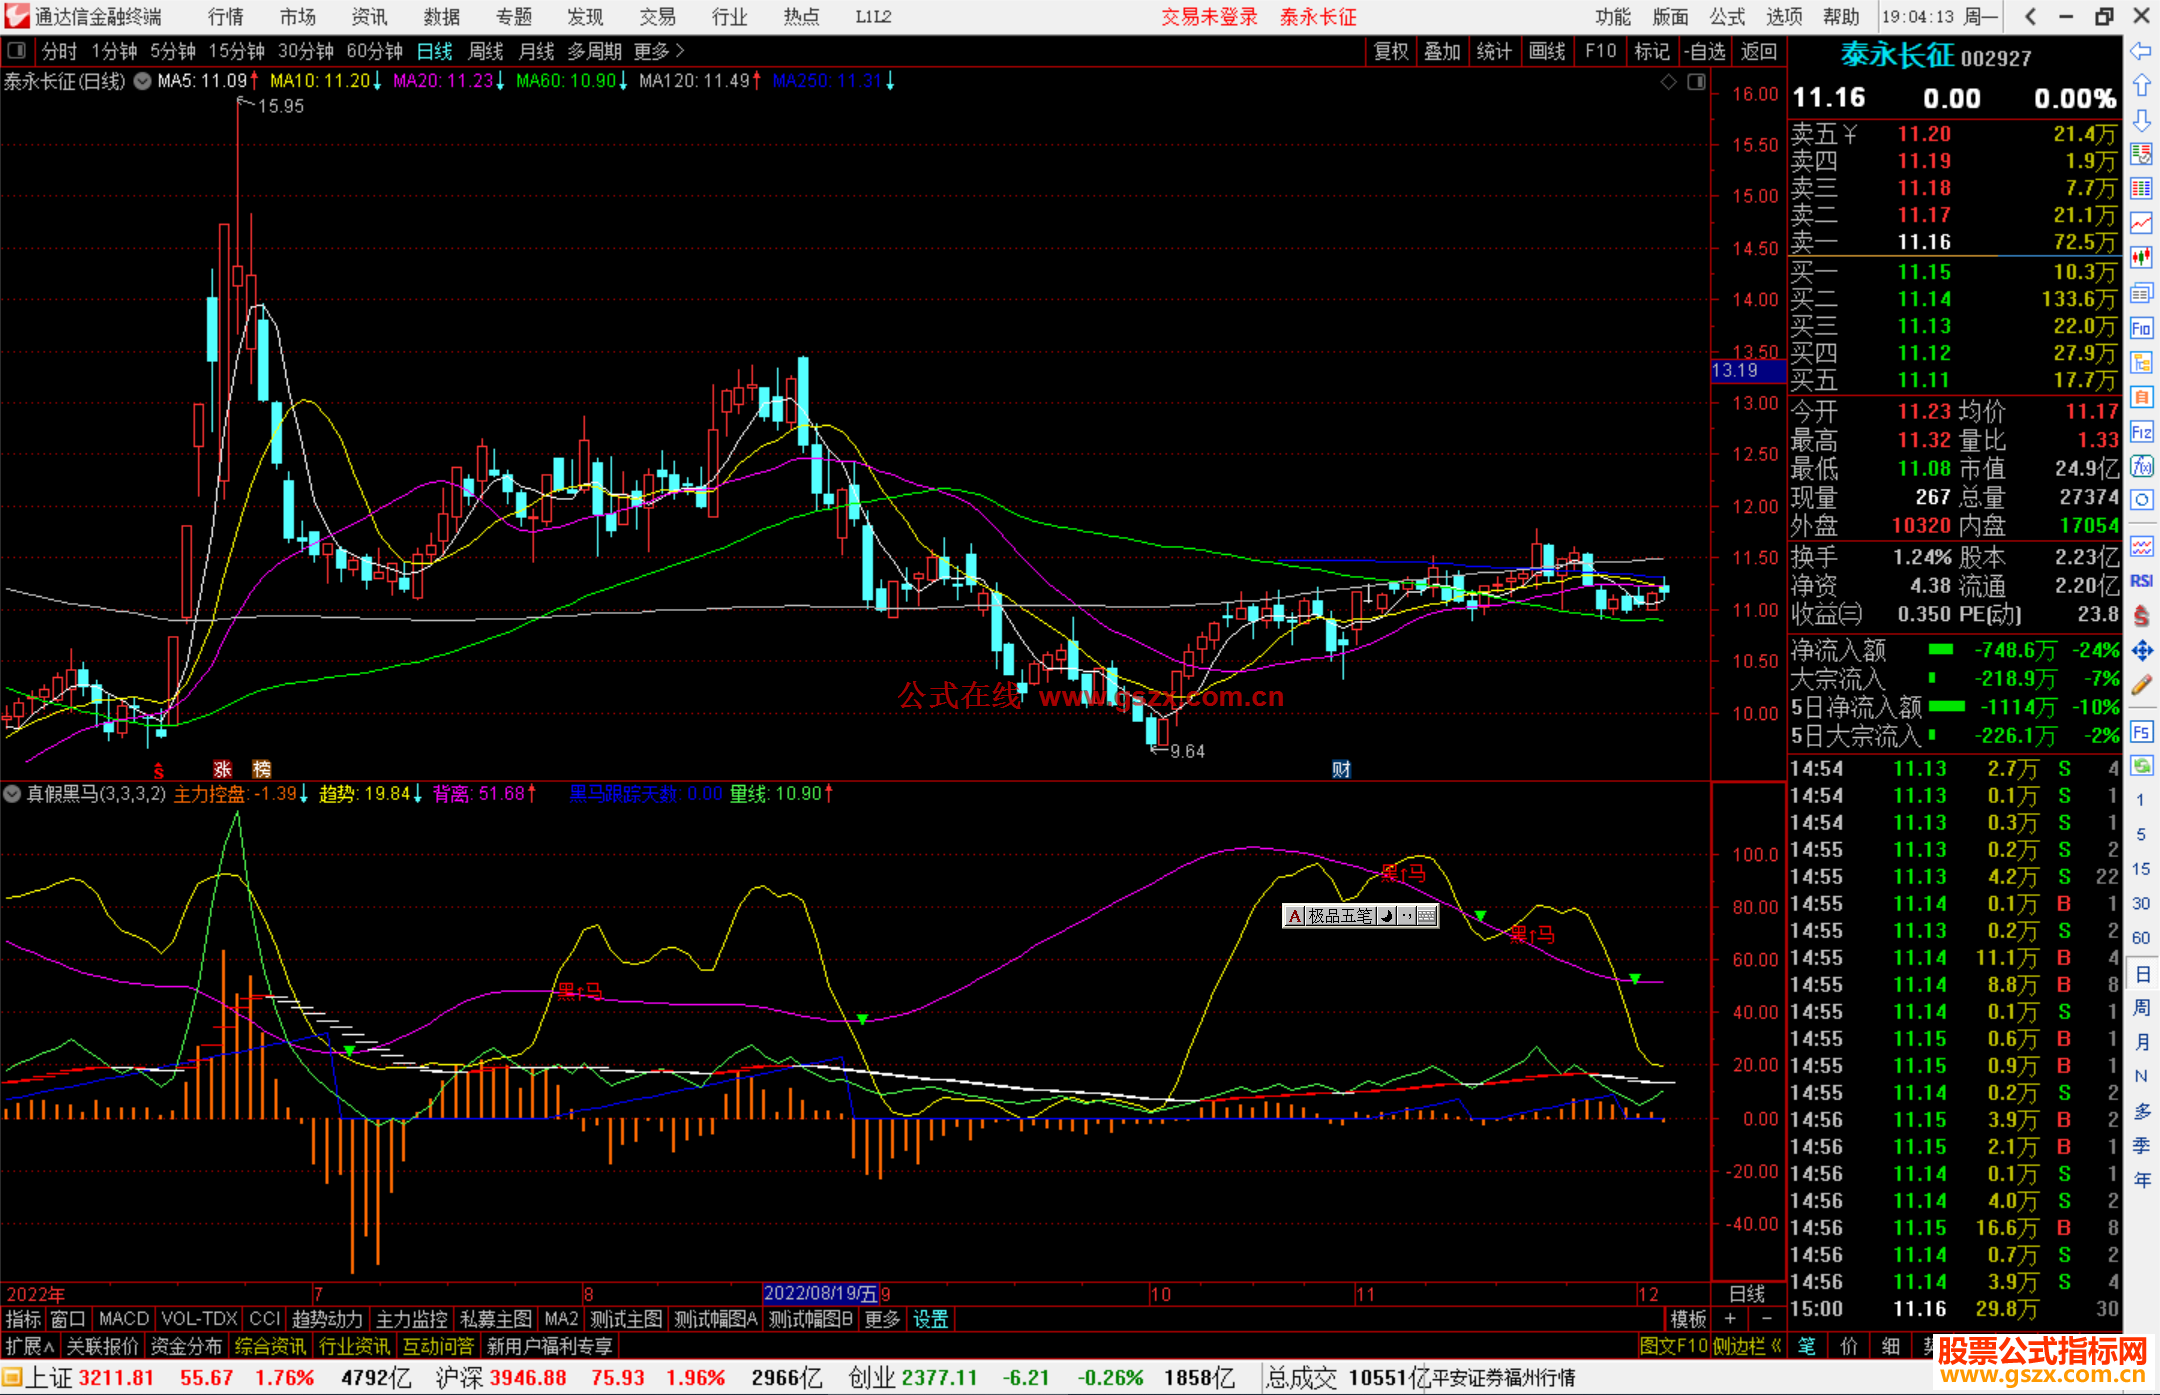2160x1395 pixels.
Task: Select the pencil drawing tool icon
Action: (x=2141, y=686)
